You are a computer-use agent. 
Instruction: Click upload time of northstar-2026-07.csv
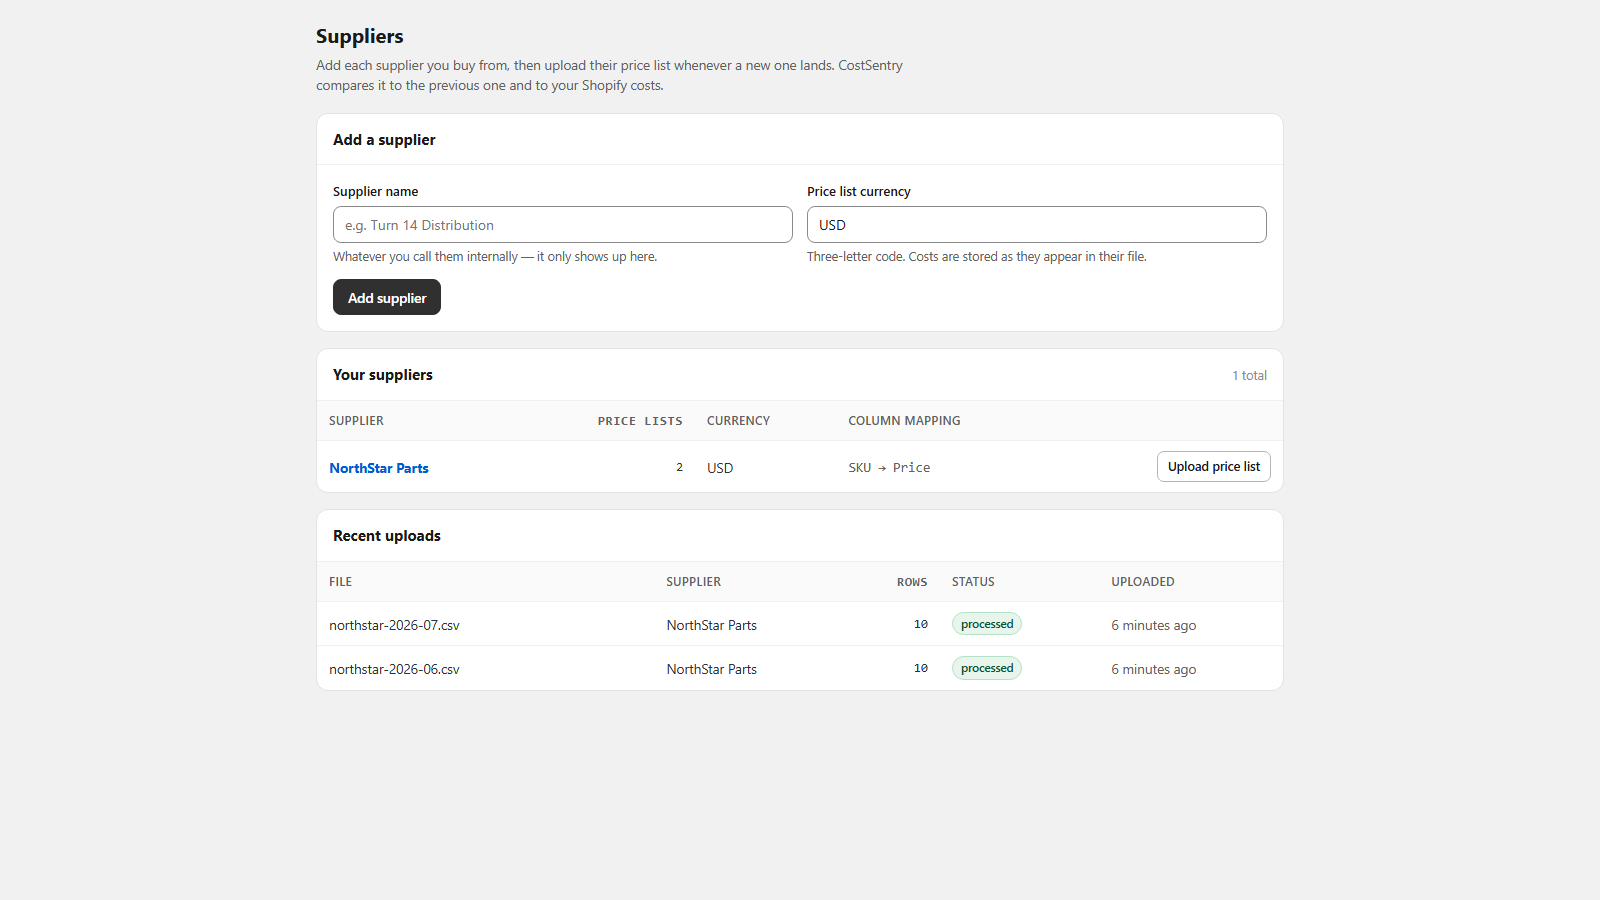coord(1153,625)
